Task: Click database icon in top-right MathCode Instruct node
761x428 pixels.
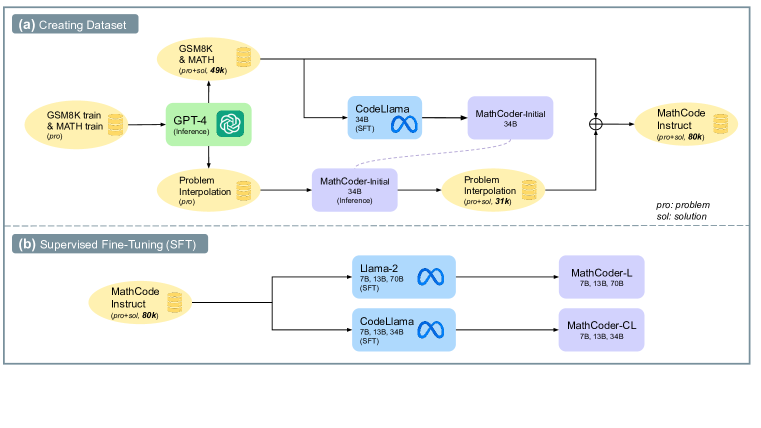Action: (x=721, y=124)
